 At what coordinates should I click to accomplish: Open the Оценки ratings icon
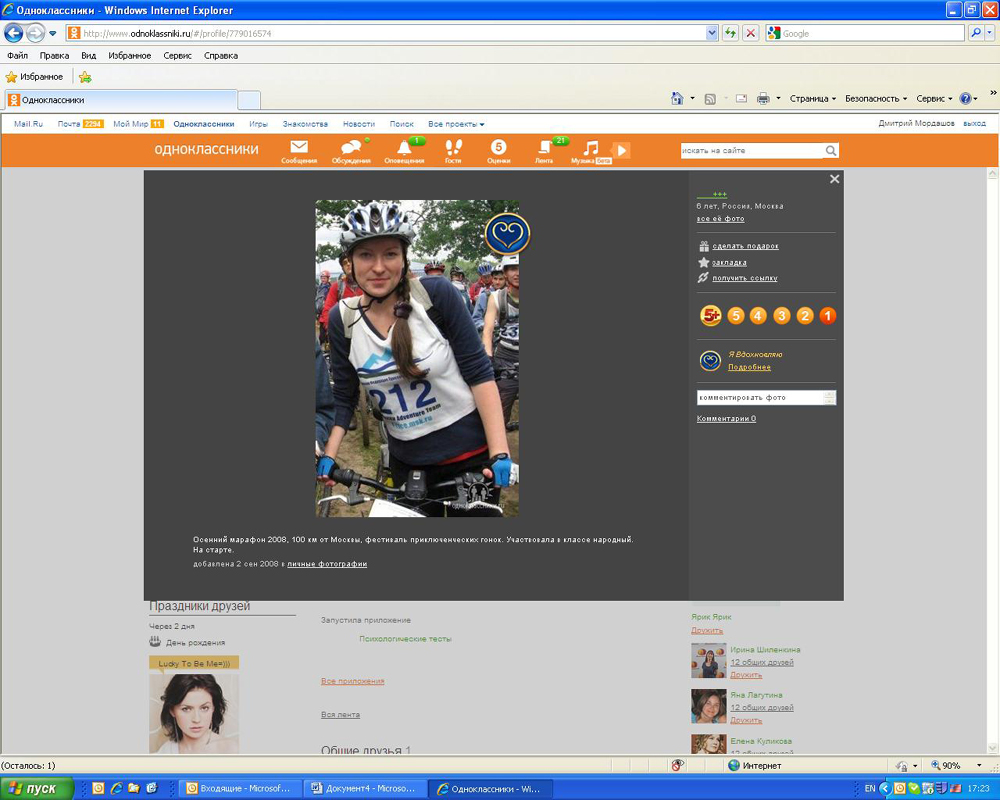pyautogui.click(x=498, y=148)
